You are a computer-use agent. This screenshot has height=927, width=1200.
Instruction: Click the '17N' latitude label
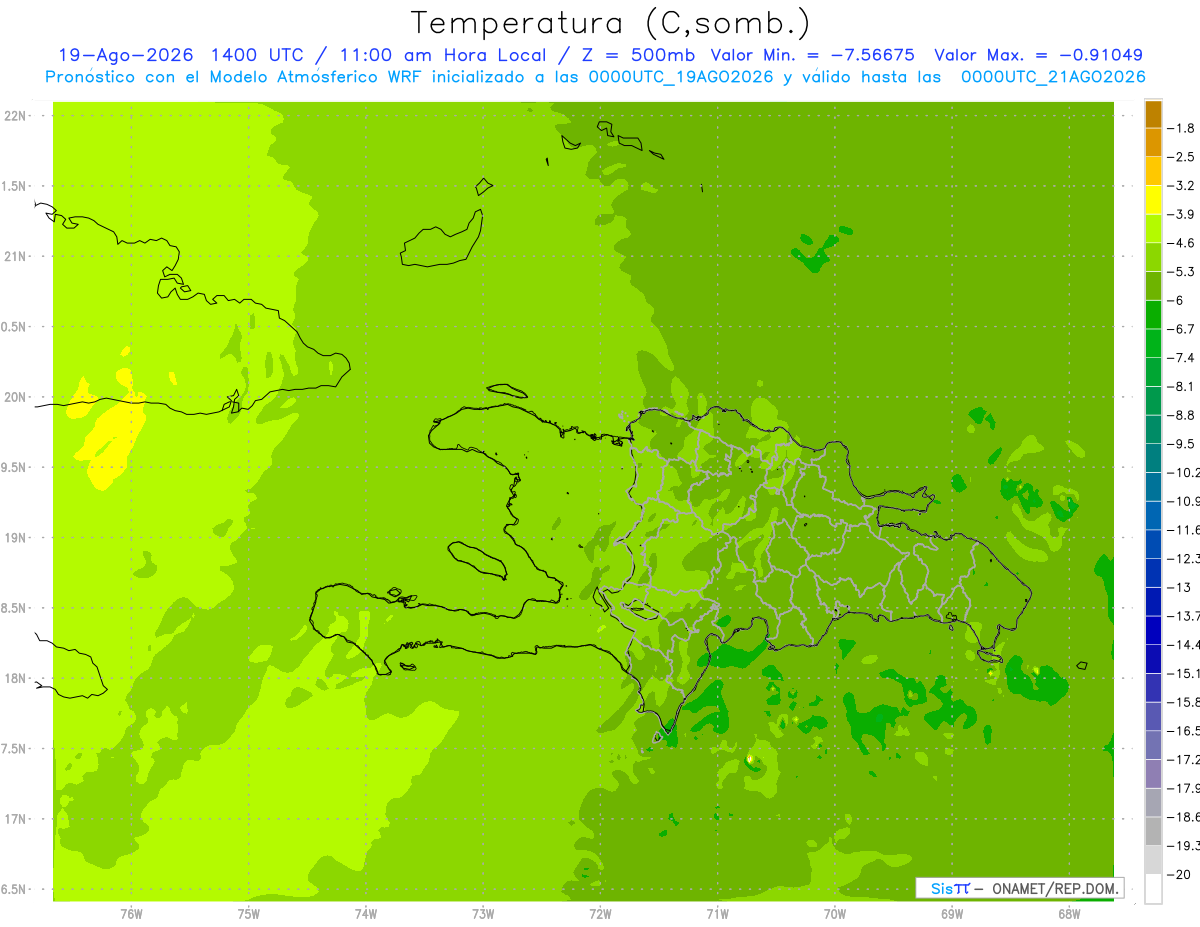click(x=16, y=820)
